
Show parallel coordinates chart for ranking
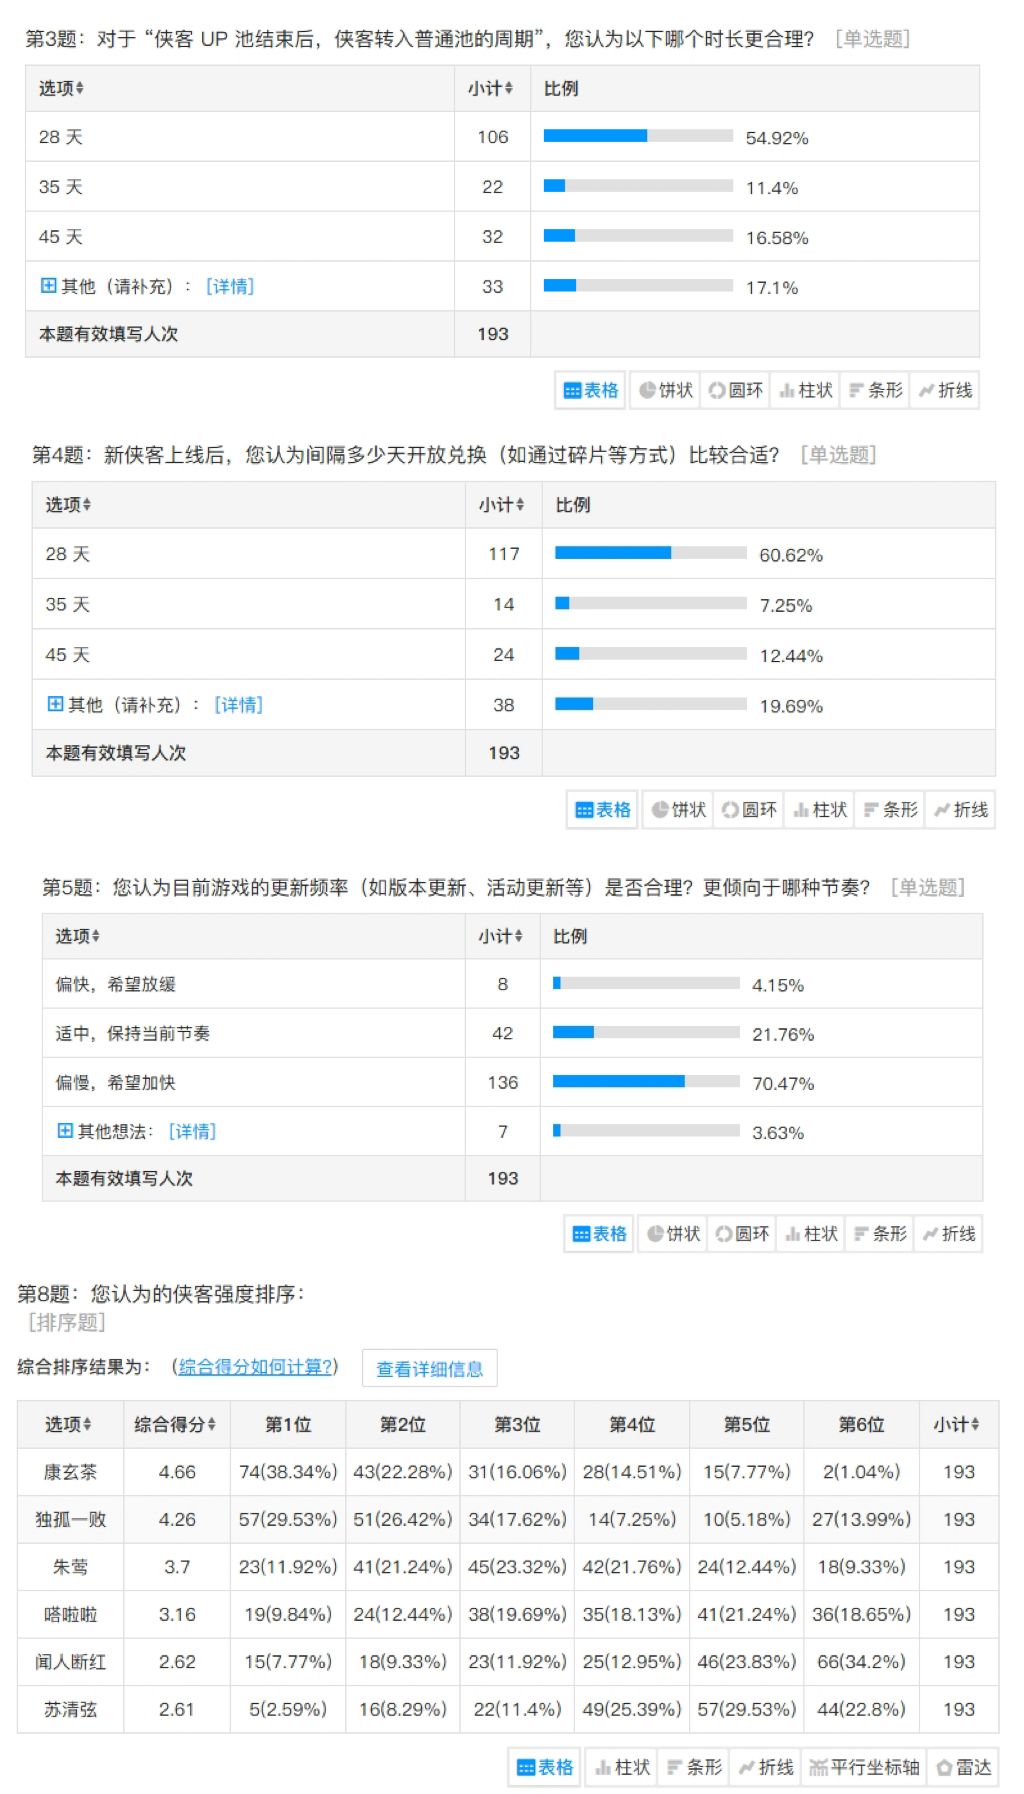[864, 1767]
